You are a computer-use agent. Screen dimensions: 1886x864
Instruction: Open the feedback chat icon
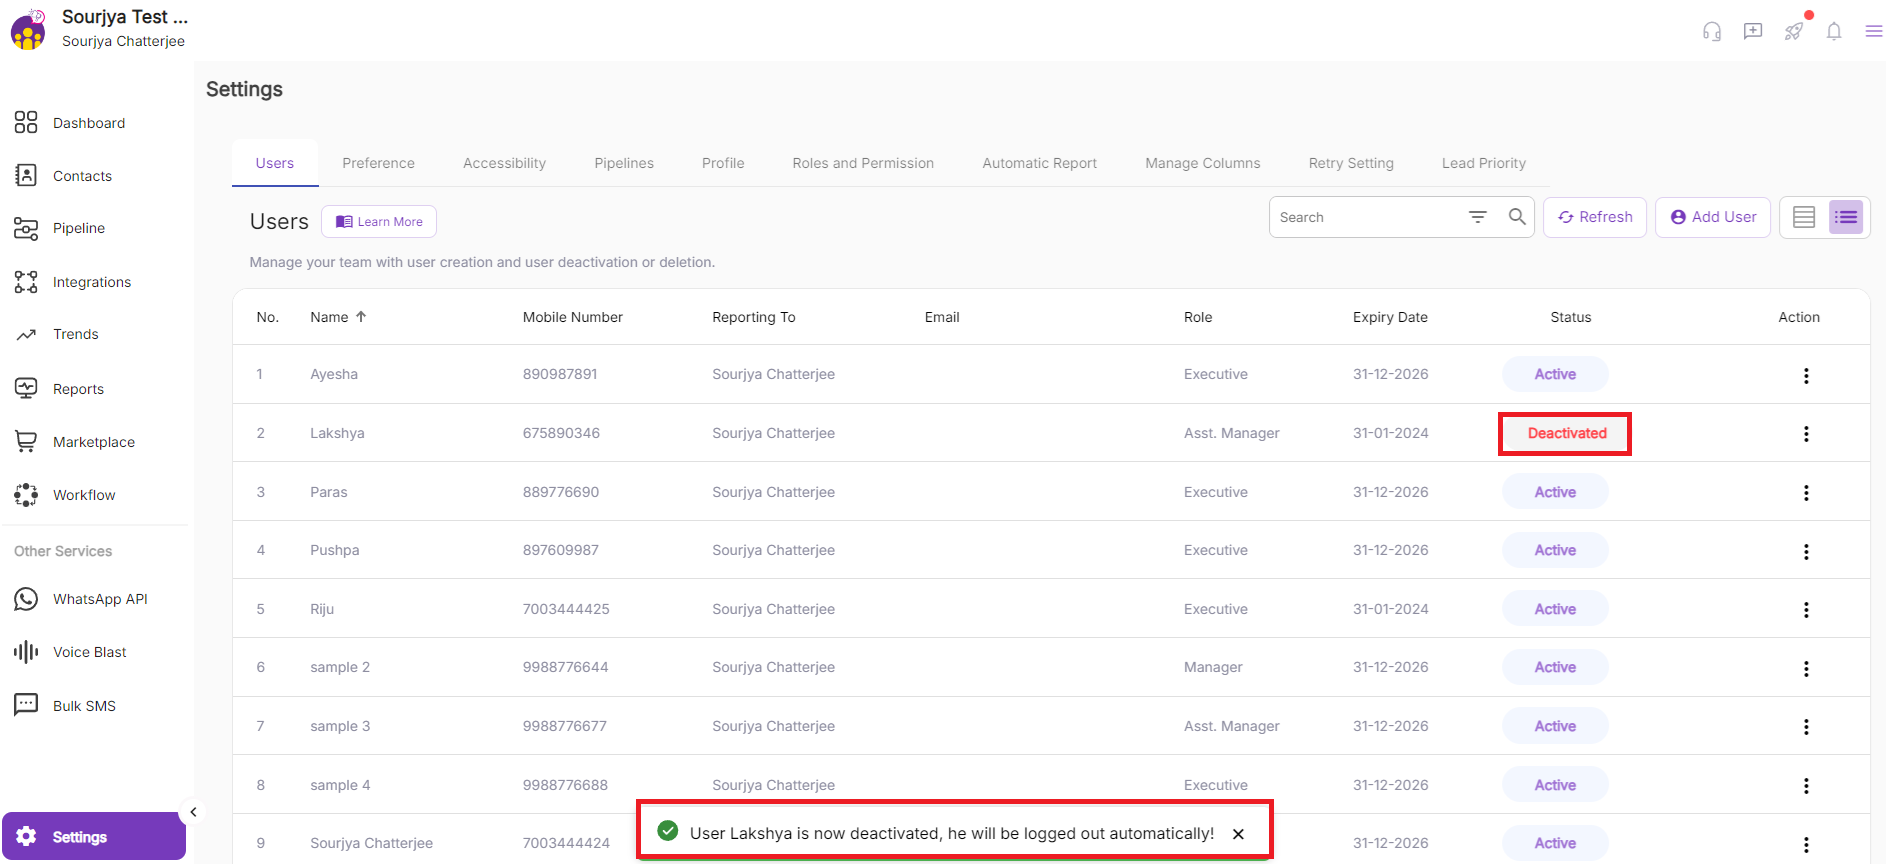[x=1752, y=31]
